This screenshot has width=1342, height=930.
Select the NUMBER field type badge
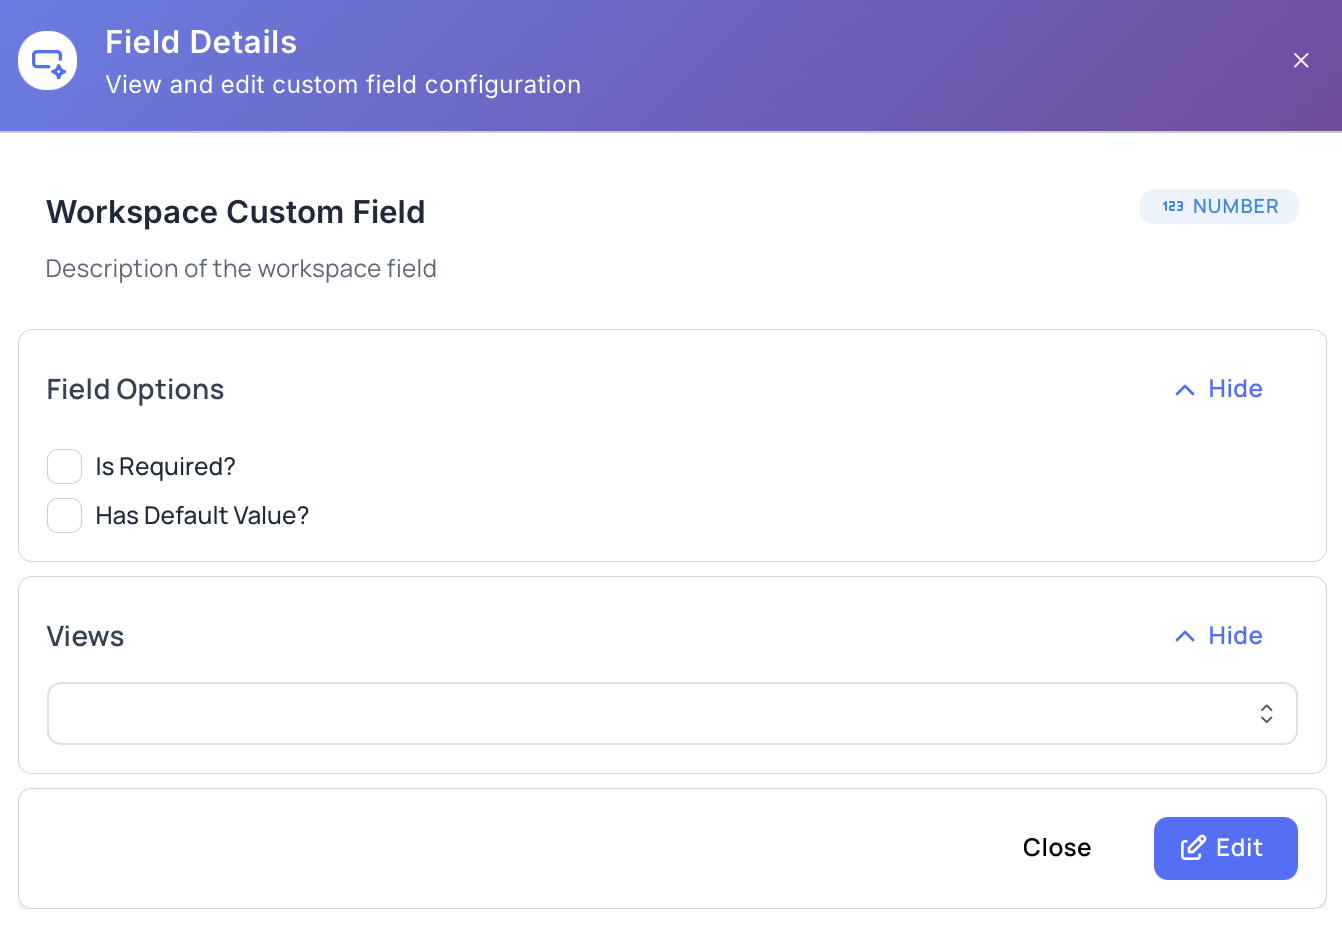[x=1219, y=206]
